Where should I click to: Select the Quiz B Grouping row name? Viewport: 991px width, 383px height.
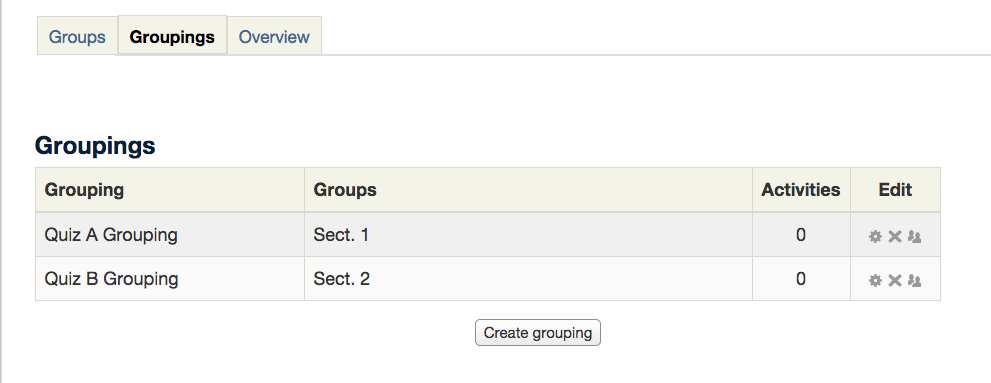(111, 279)
